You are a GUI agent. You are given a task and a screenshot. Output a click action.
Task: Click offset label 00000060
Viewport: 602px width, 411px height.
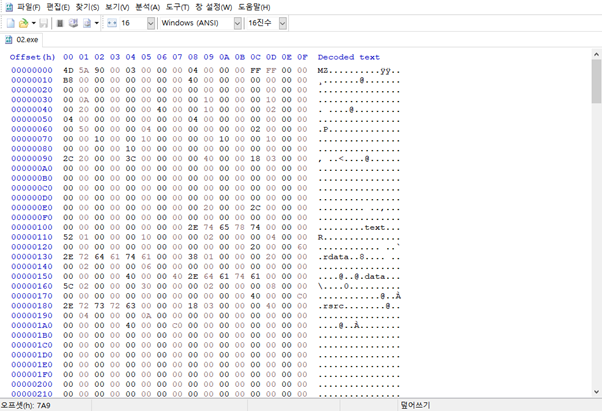pos(32,129)
